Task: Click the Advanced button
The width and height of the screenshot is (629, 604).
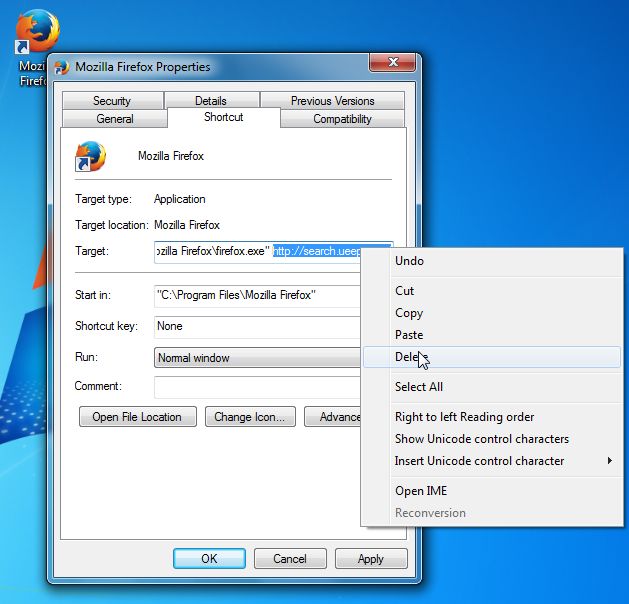Action: click(333, 417)
